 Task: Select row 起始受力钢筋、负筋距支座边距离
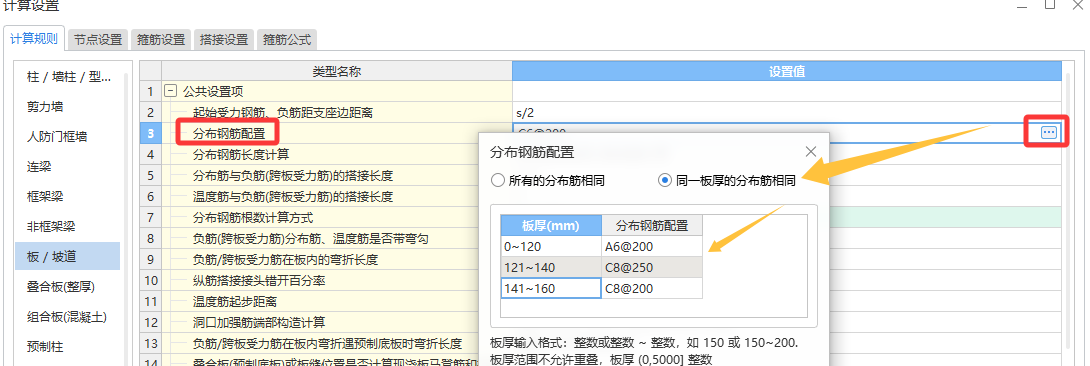coord(337,112)
